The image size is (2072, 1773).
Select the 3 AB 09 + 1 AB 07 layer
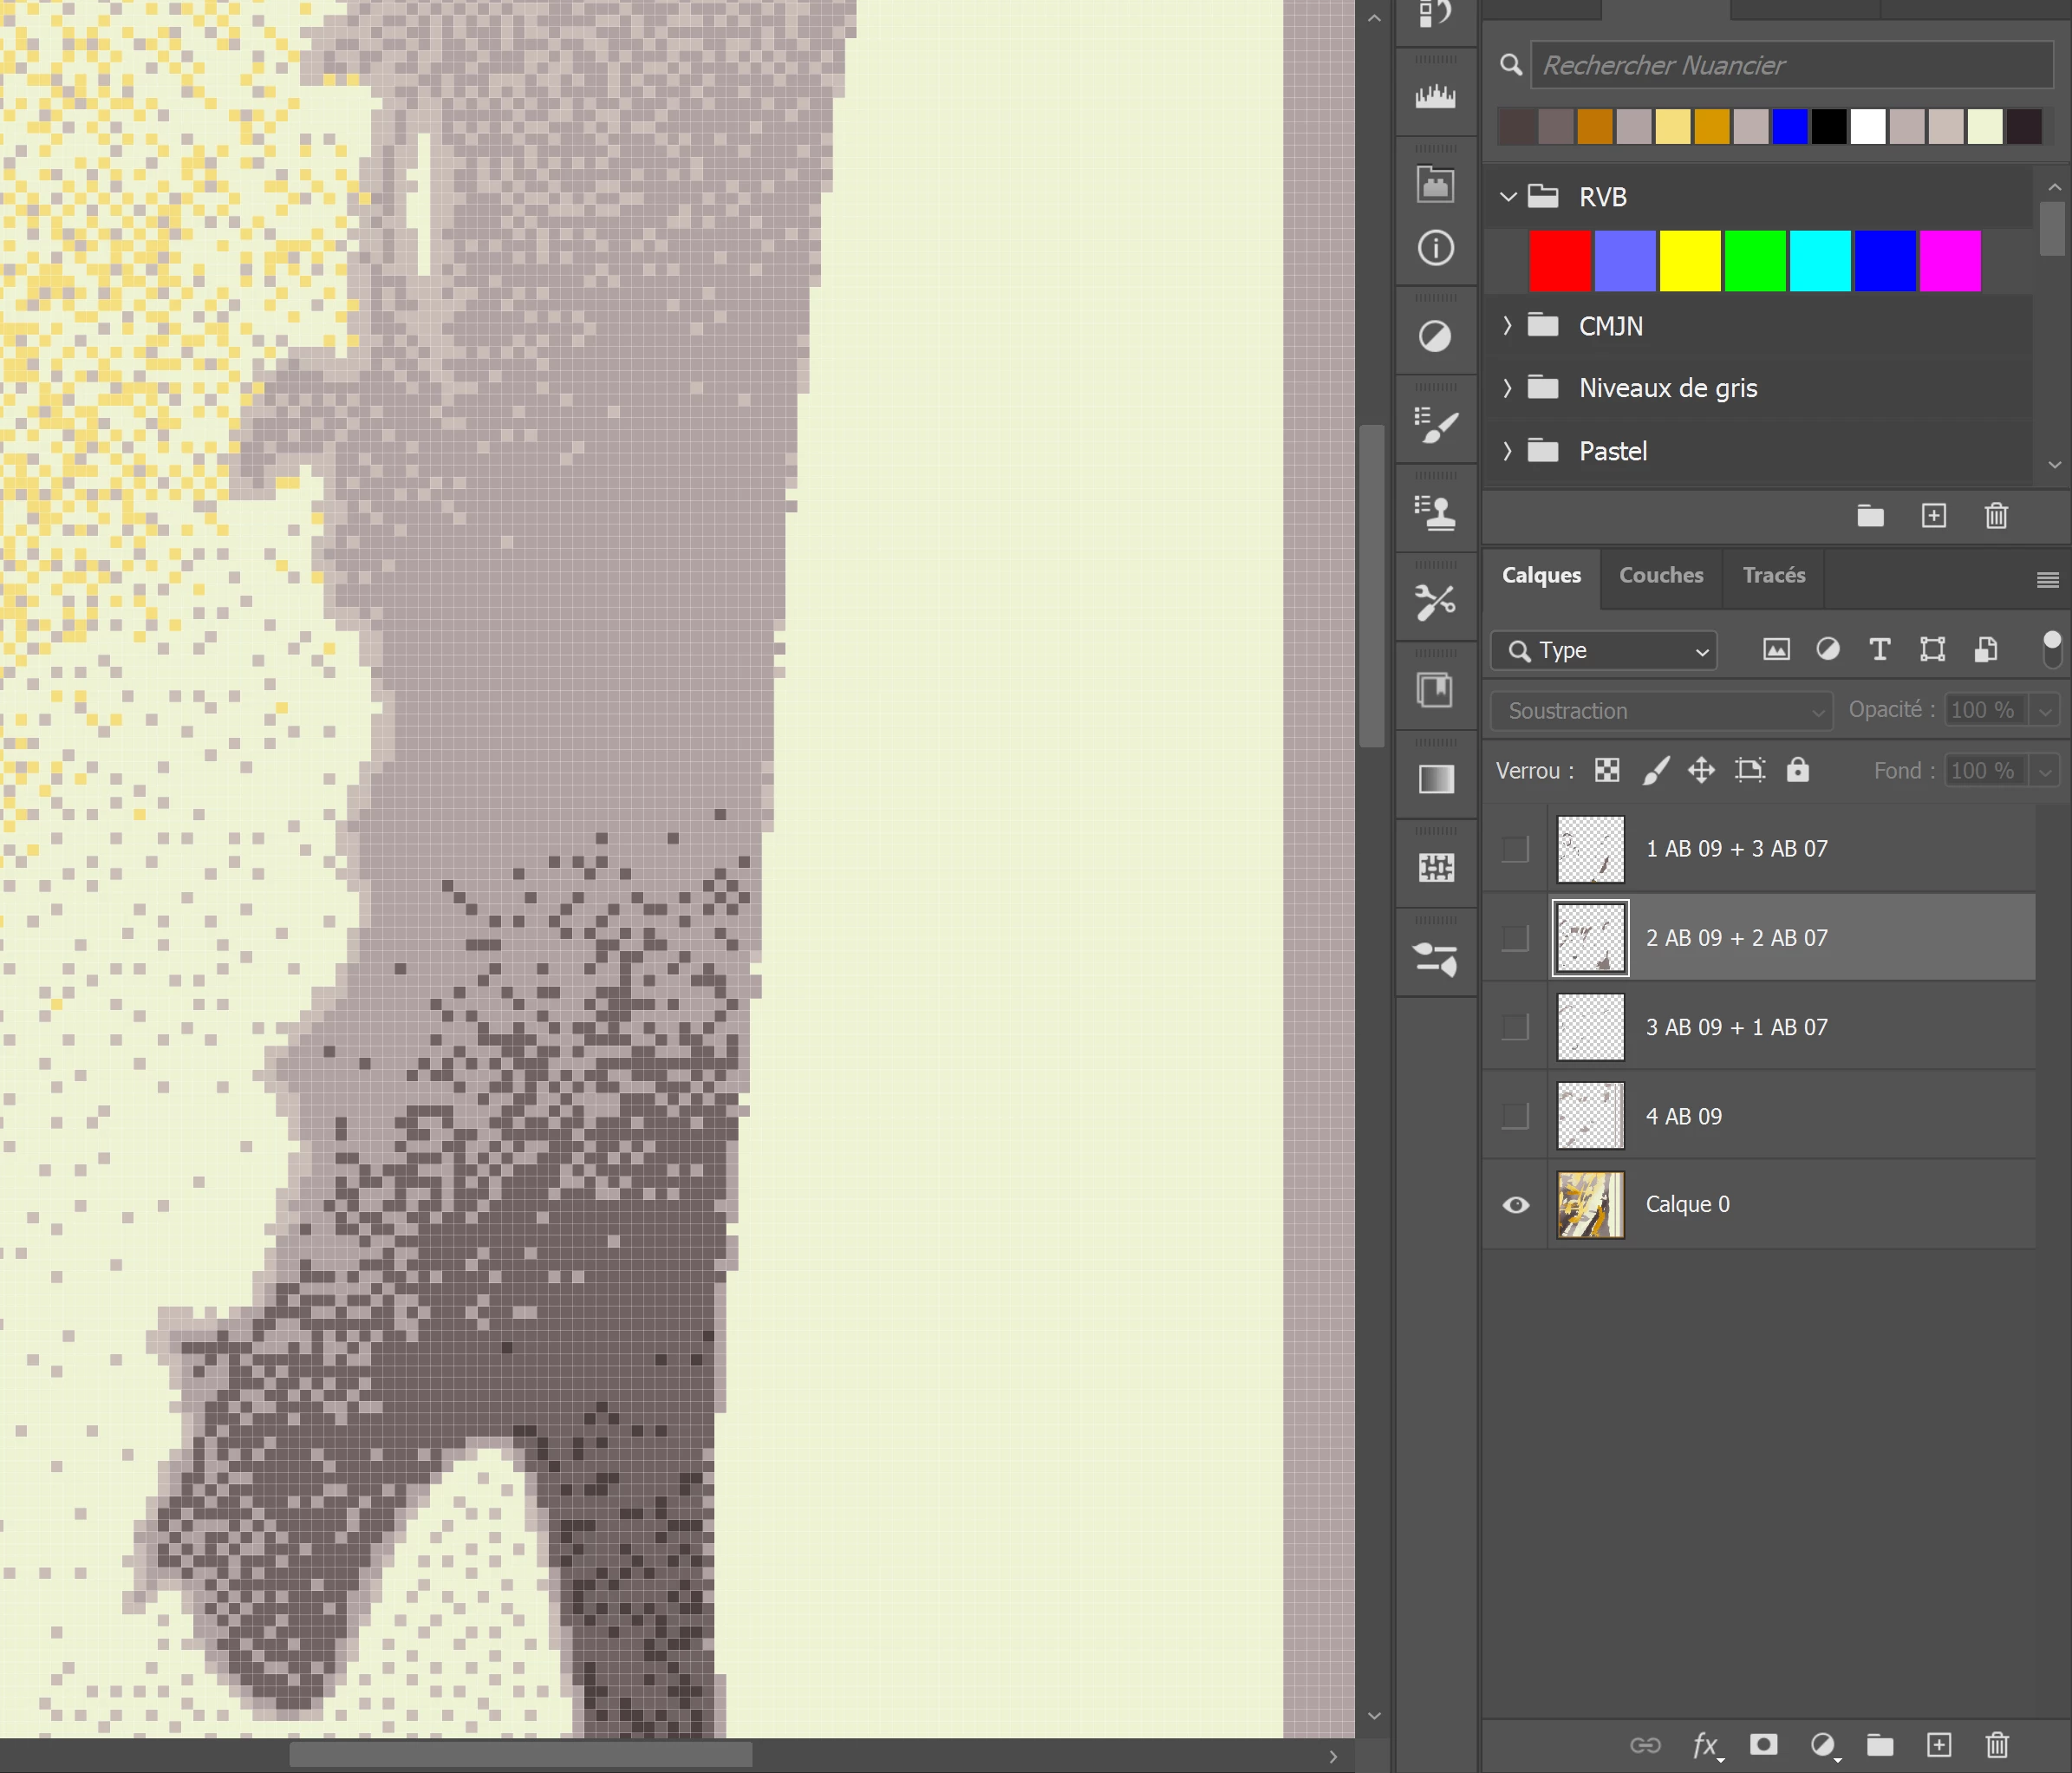1736,1027
